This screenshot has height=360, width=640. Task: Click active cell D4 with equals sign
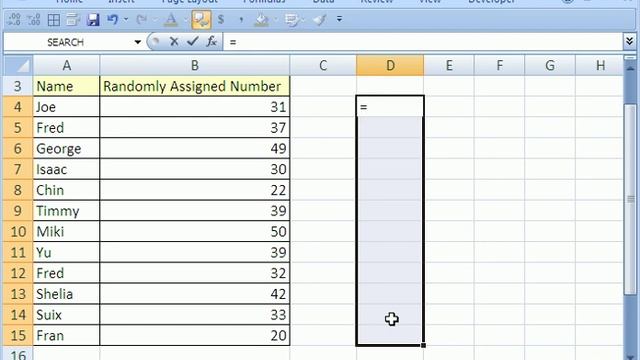(x=390, y=107)
